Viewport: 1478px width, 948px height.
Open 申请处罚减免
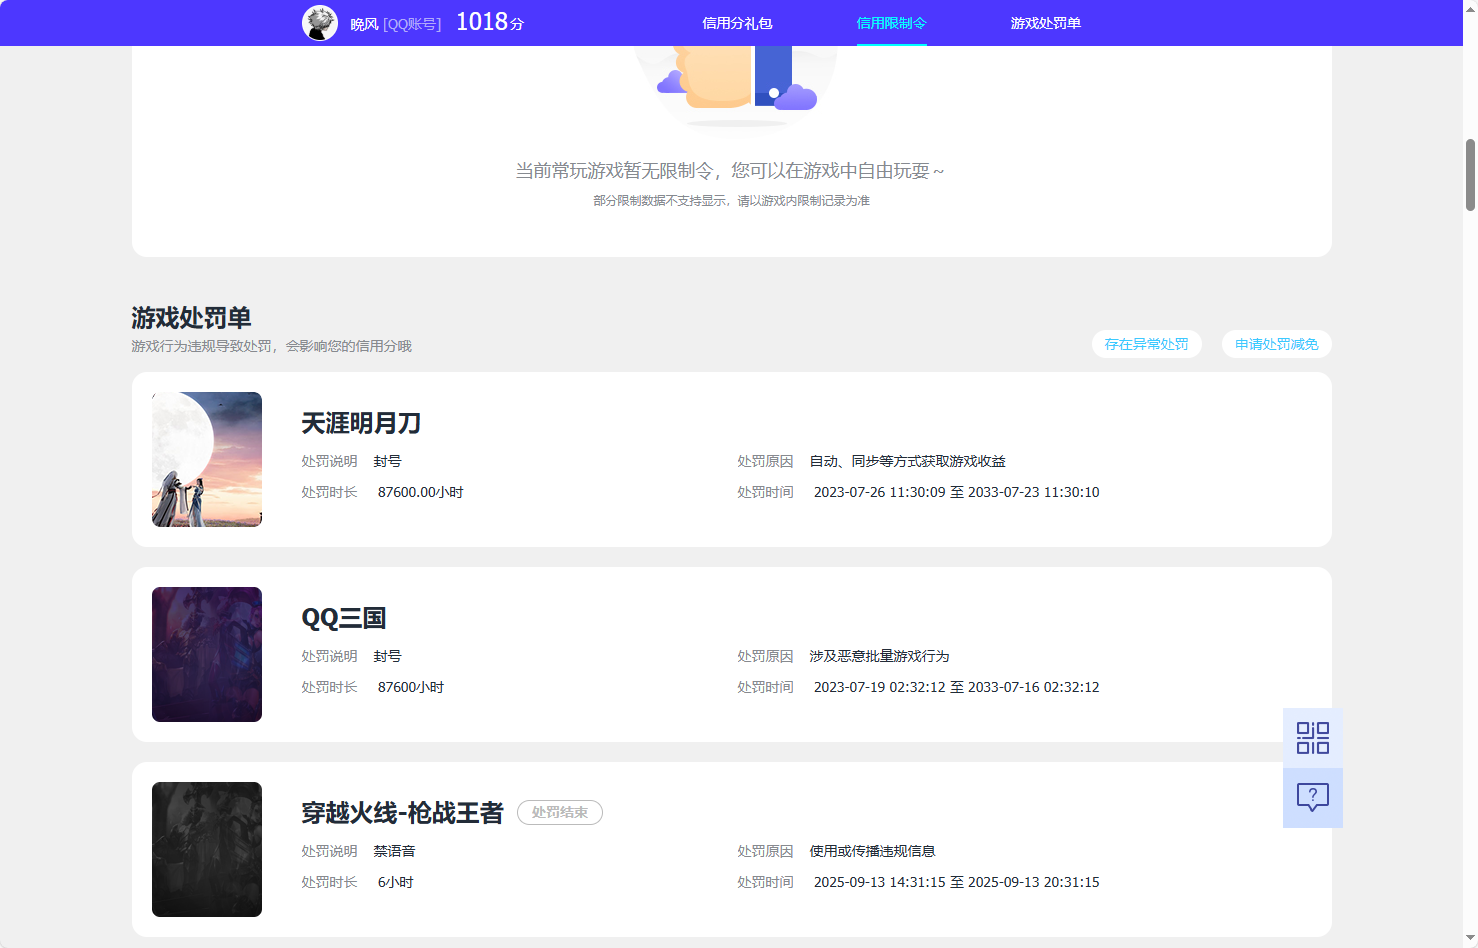1276,344
